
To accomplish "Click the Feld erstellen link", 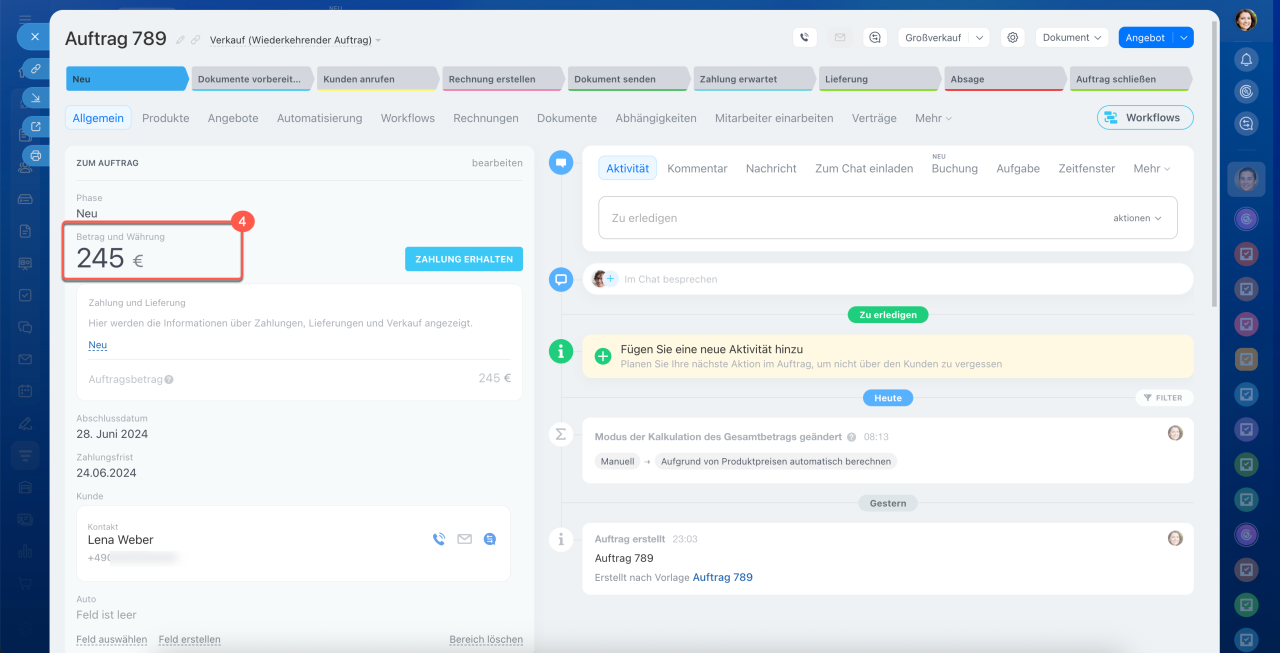I will [x=189, y=640].
